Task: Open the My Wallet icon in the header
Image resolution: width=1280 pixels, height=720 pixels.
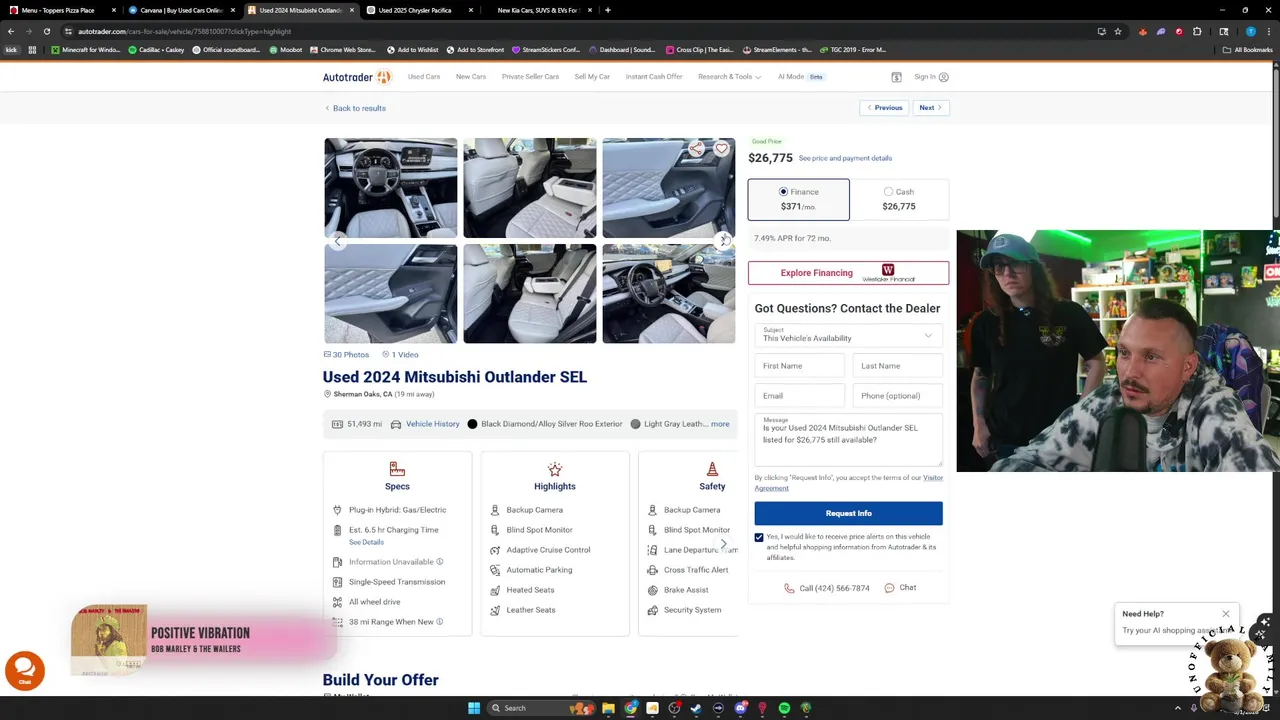Action: (896, 77)
